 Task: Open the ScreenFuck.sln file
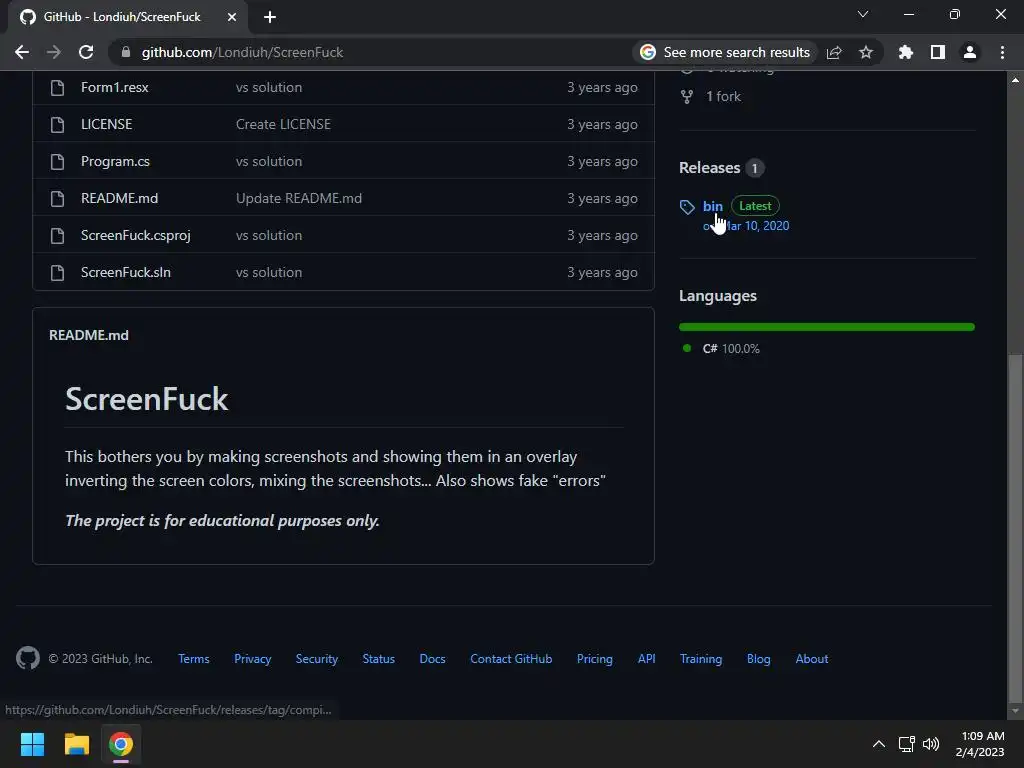pos(125,272)
